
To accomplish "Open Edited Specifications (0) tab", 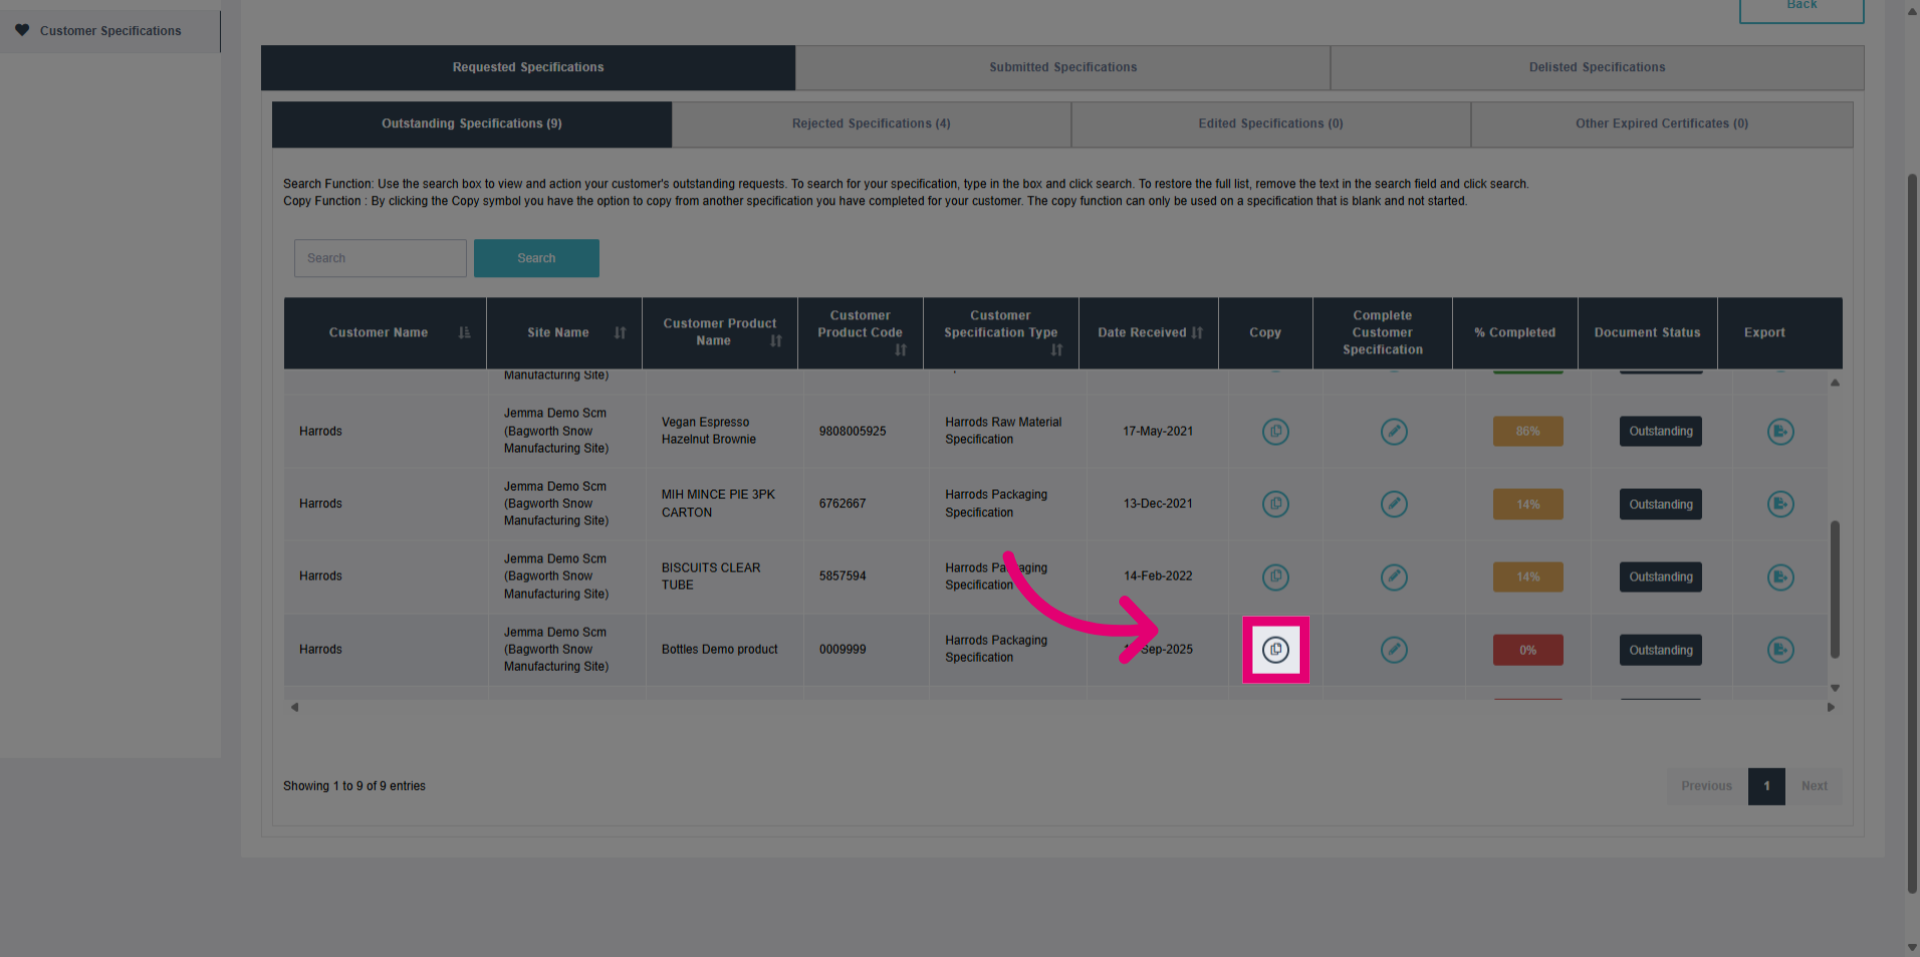I will (x=1271, y=124).
